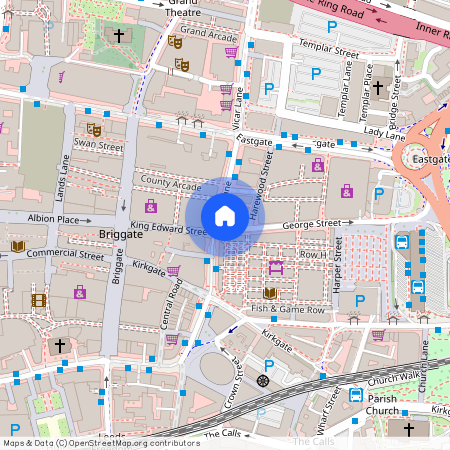This screenshot has width=450, height=450.
Task: Select the market stall icon by Row H
Action: pyautogui.click(x=276, y=268)
